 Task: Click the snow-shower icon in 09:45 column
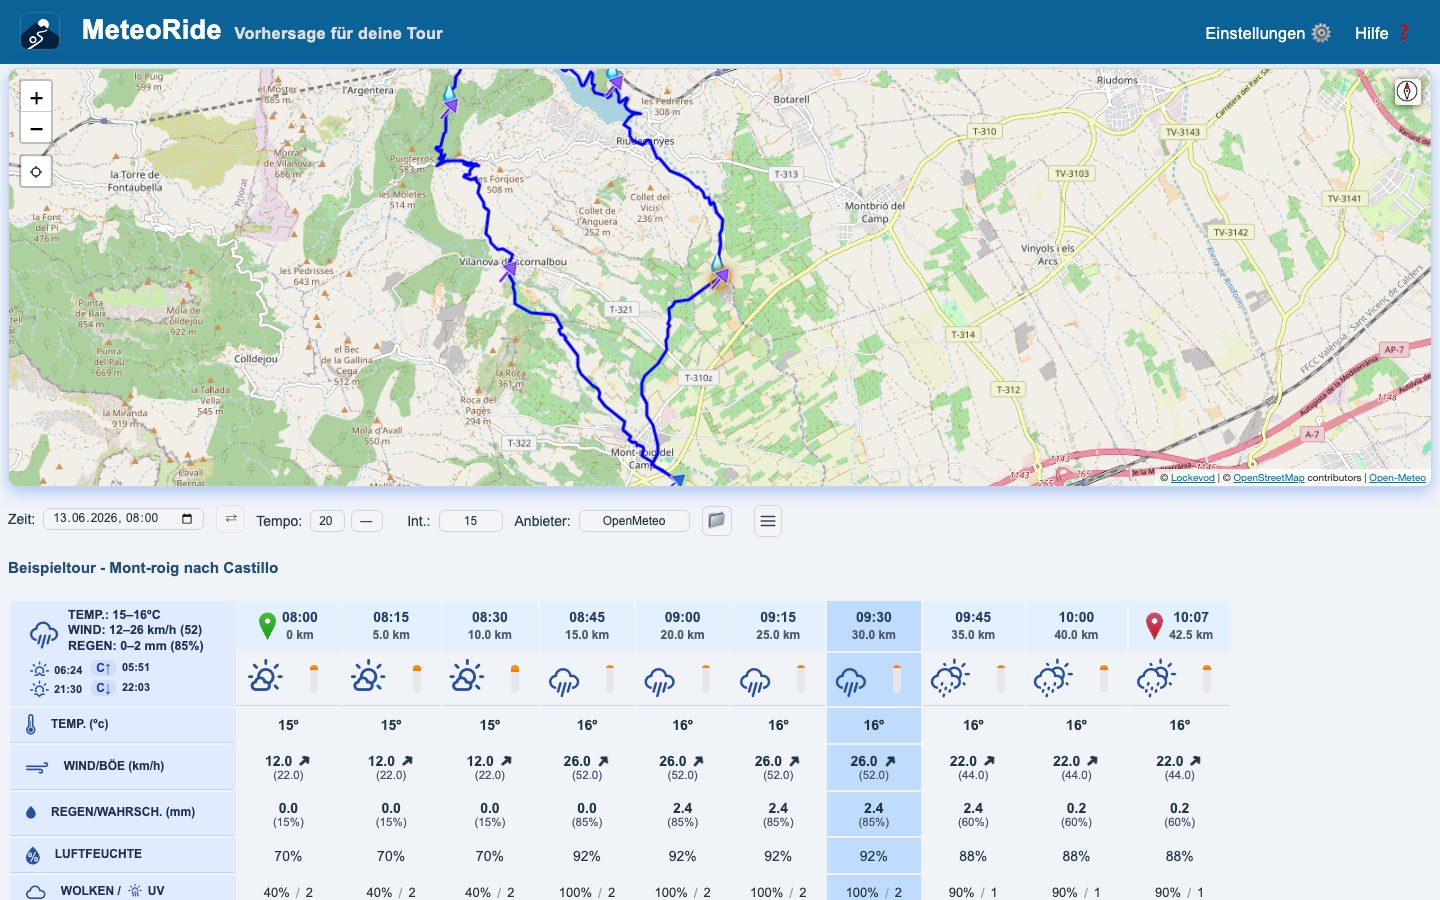(950, 677)
